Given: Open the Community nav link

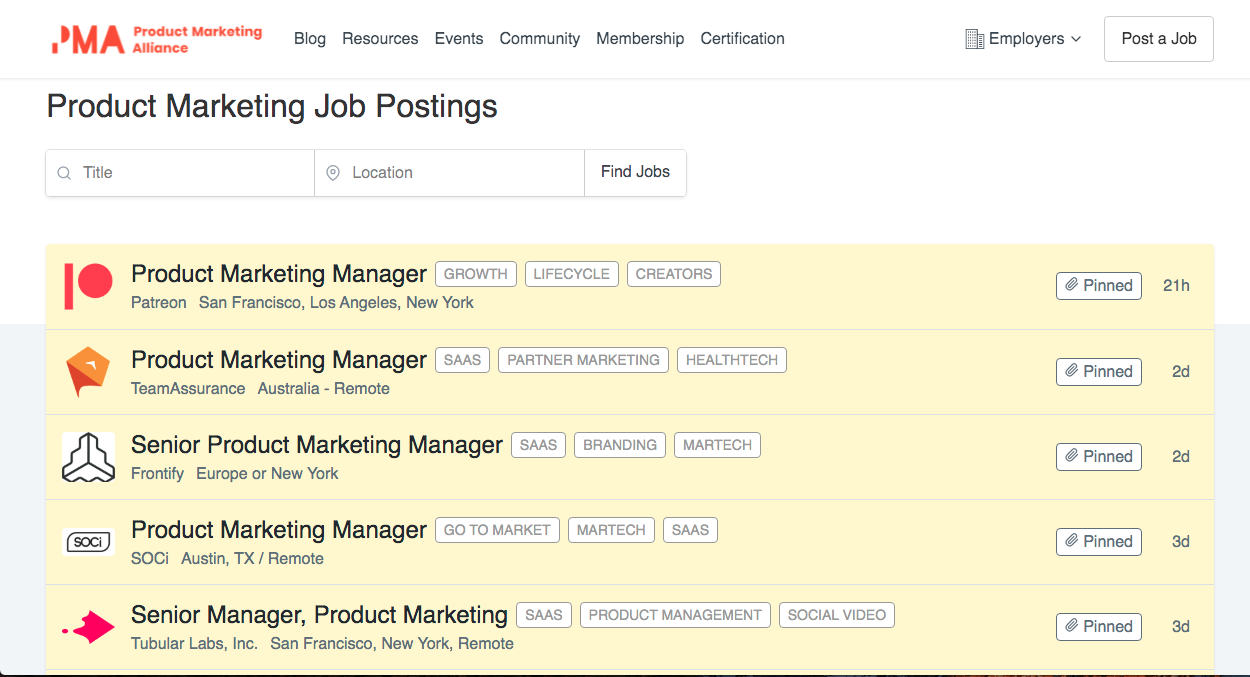Looking at the screenshot, I should pos(540,39).
